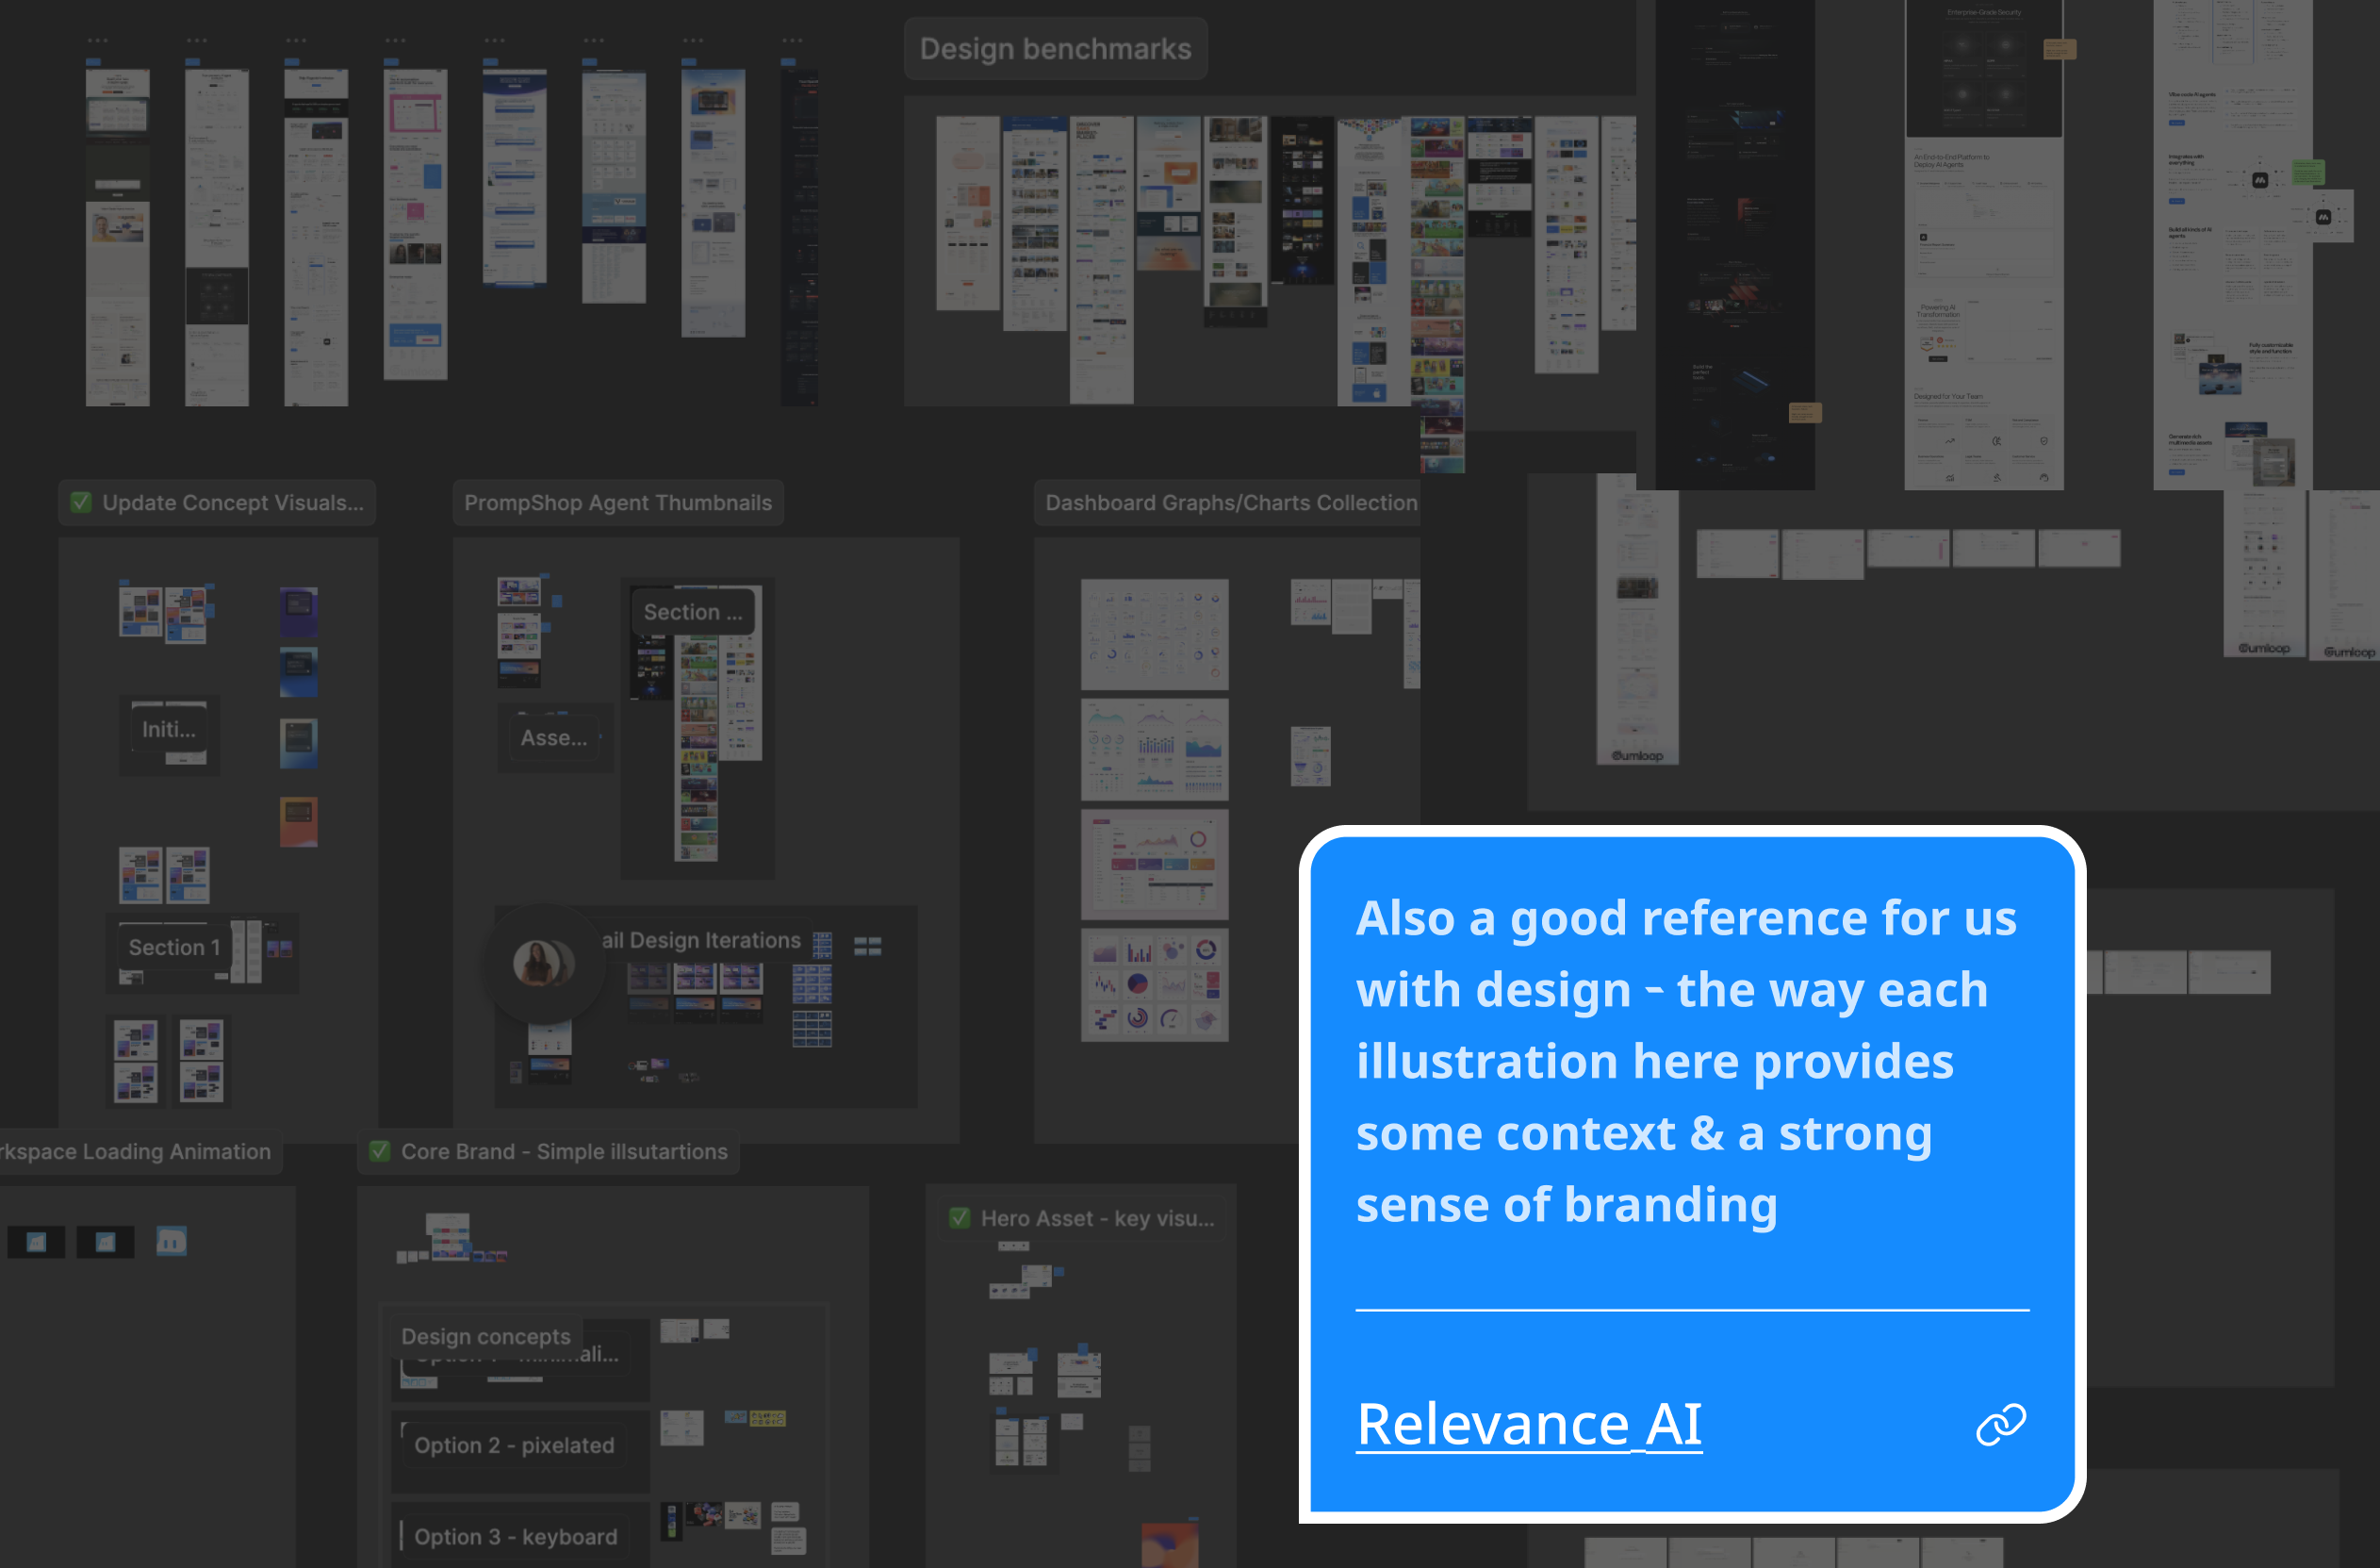Select the purple thumbnail in Update Concept Visuals
Image resolution: width=2380 pixels, height=1568 pixels.
(299, 612)
